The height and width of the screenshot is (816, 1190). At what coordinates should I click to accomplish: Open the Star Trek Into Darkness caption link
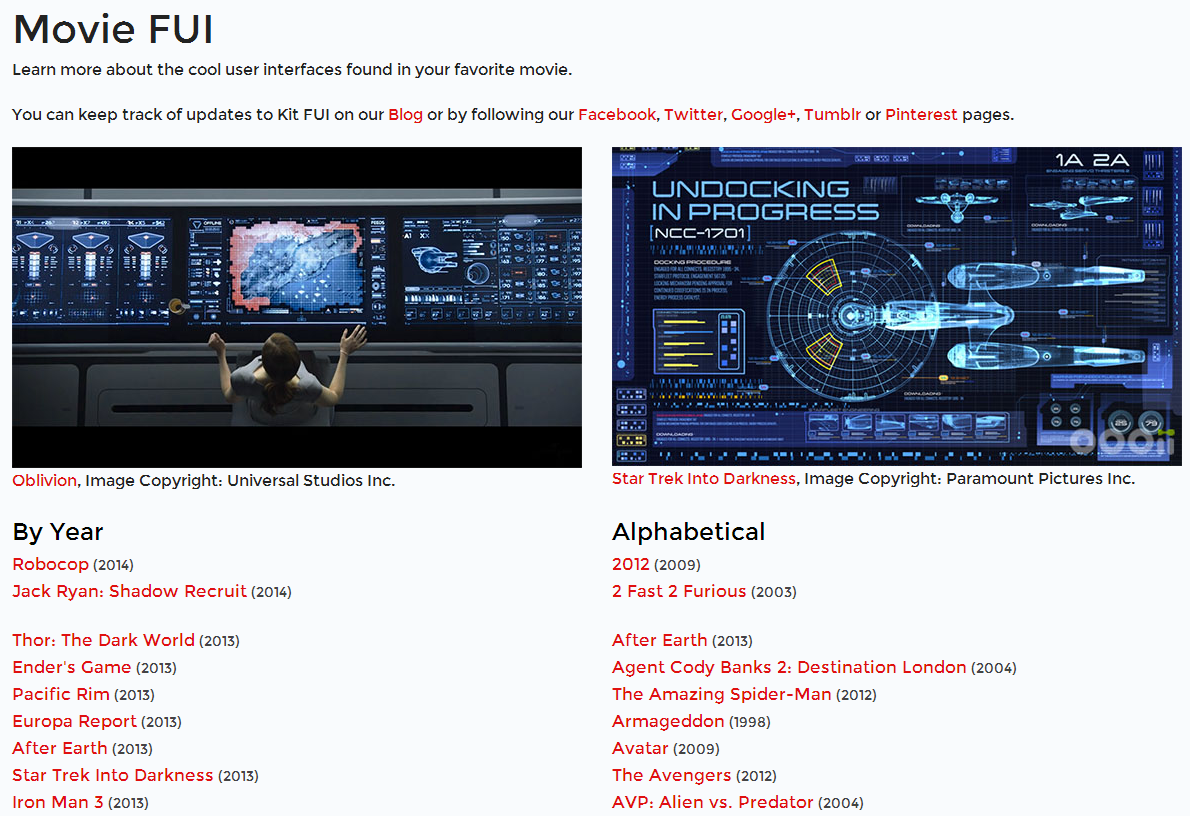[703, 479]
